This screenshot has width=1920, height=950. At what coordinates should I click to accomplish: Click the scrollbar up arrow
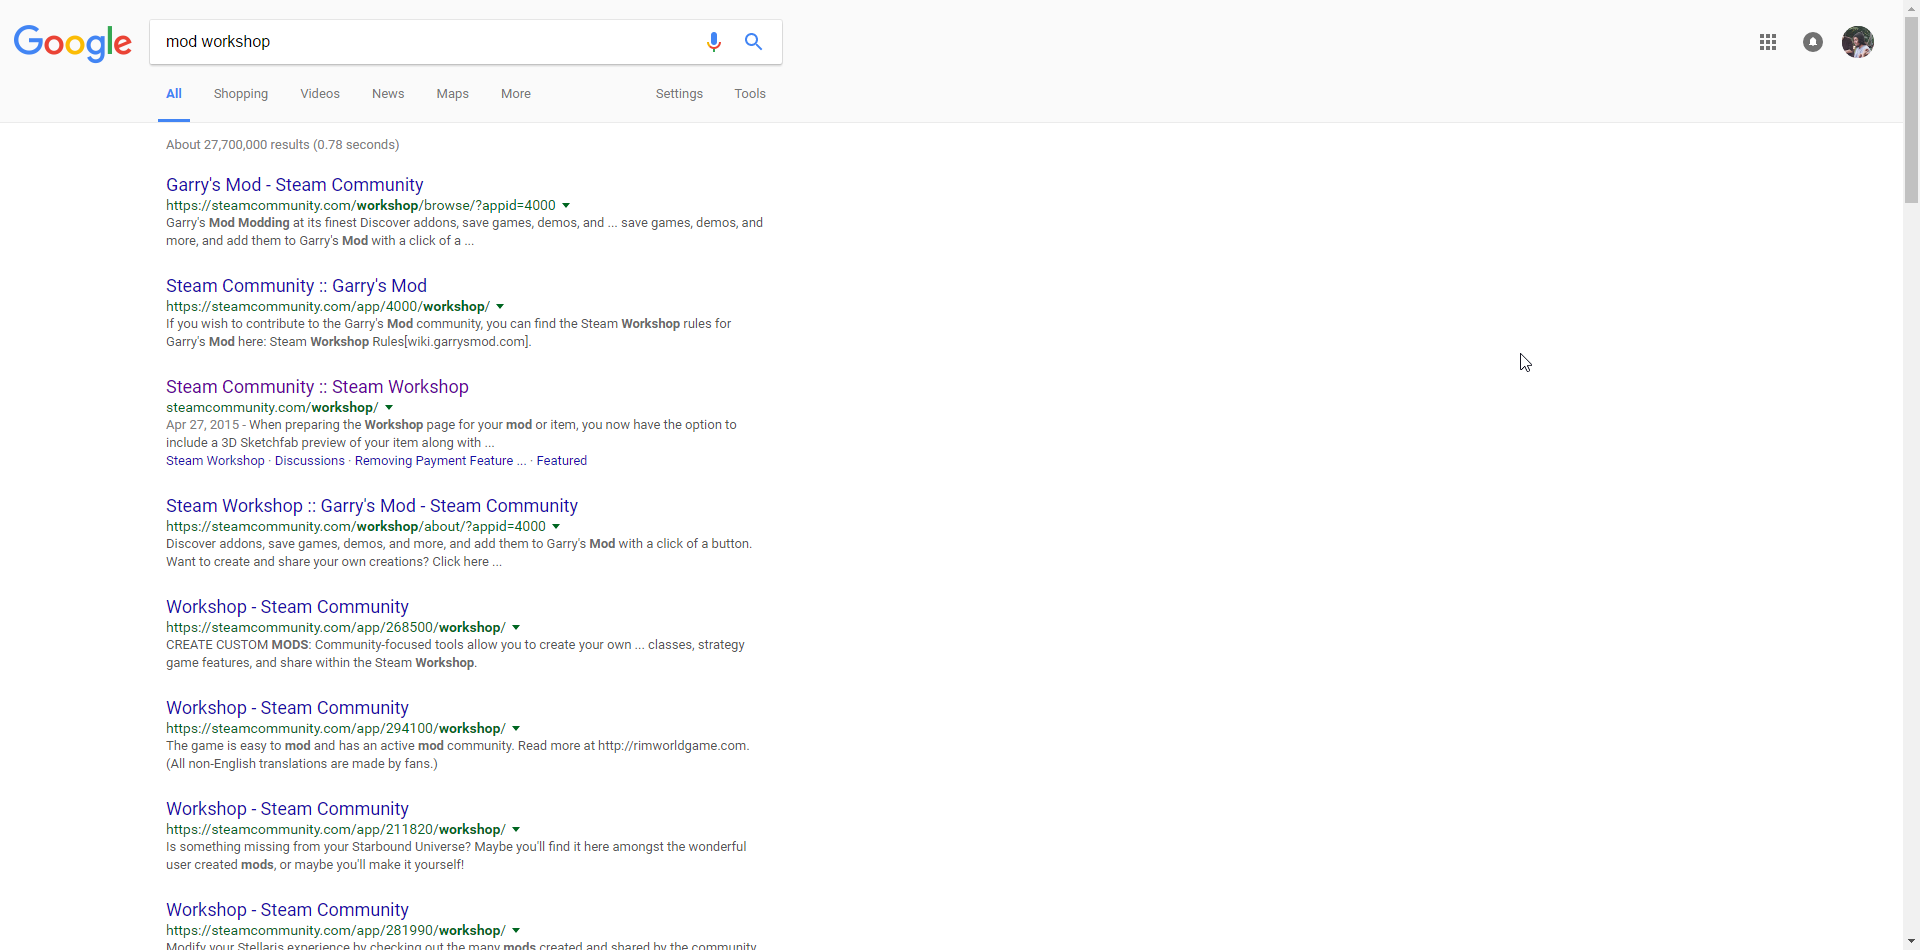pos(1911,8)
